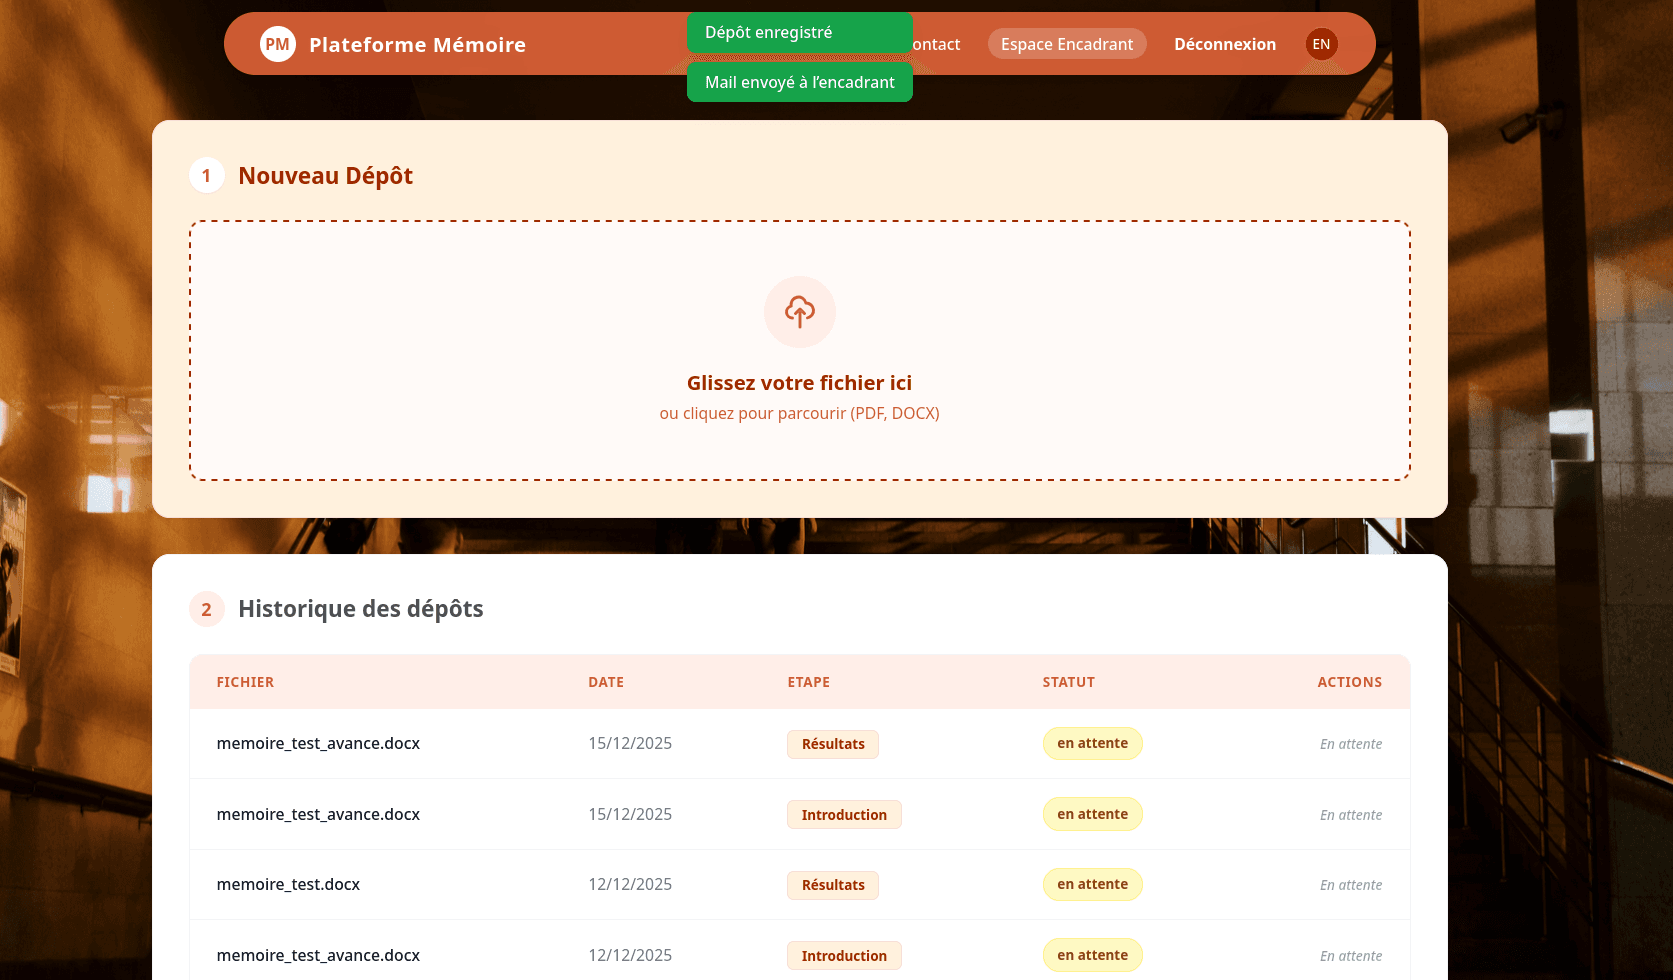1673x980 pixels.
Task: Click the STATUT column header
Action: (1069, 682)
